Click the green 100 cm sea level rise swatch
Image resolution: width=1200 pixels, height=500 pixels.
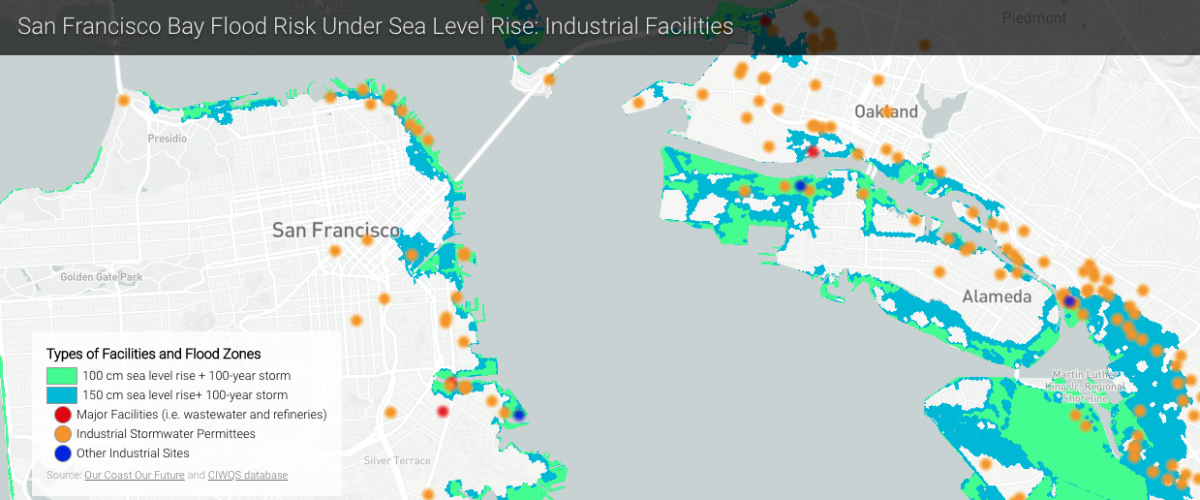point(61,376)
